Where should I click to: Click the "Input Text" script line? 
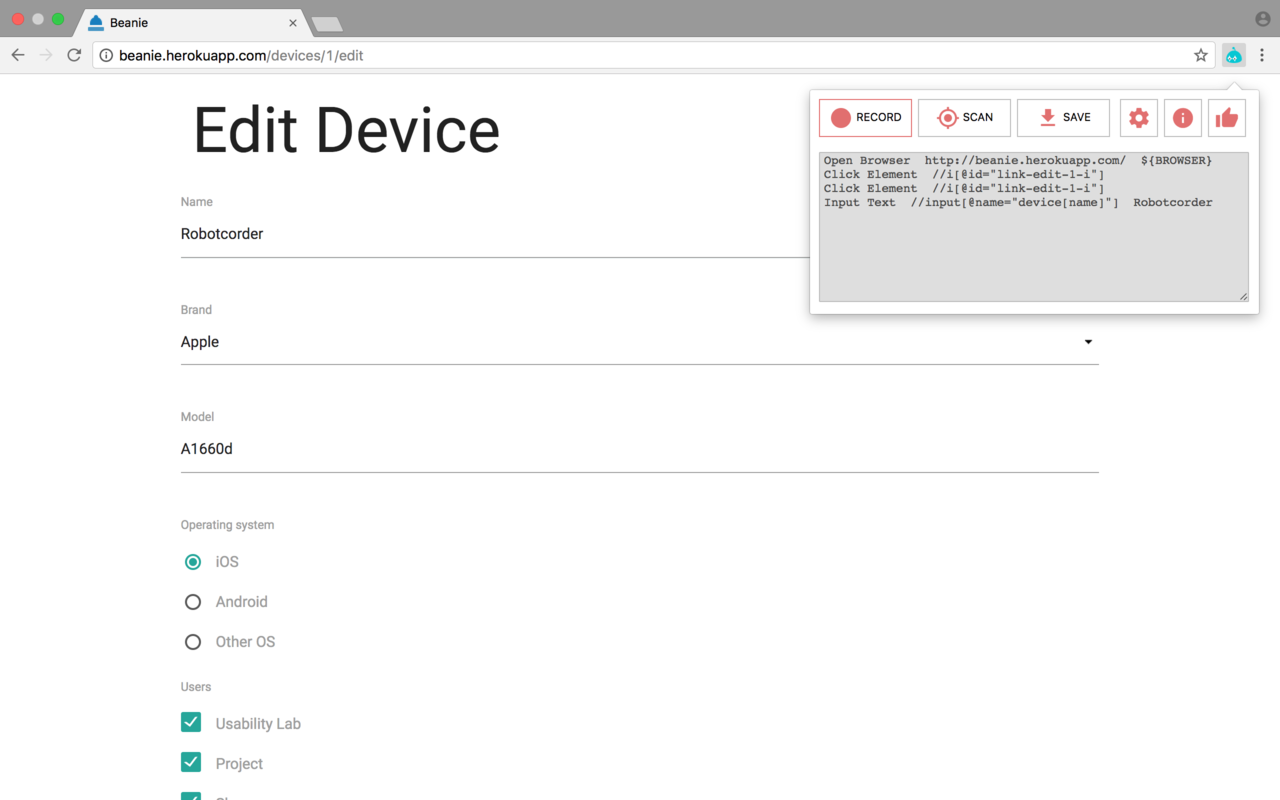(x=1018, y=202)
